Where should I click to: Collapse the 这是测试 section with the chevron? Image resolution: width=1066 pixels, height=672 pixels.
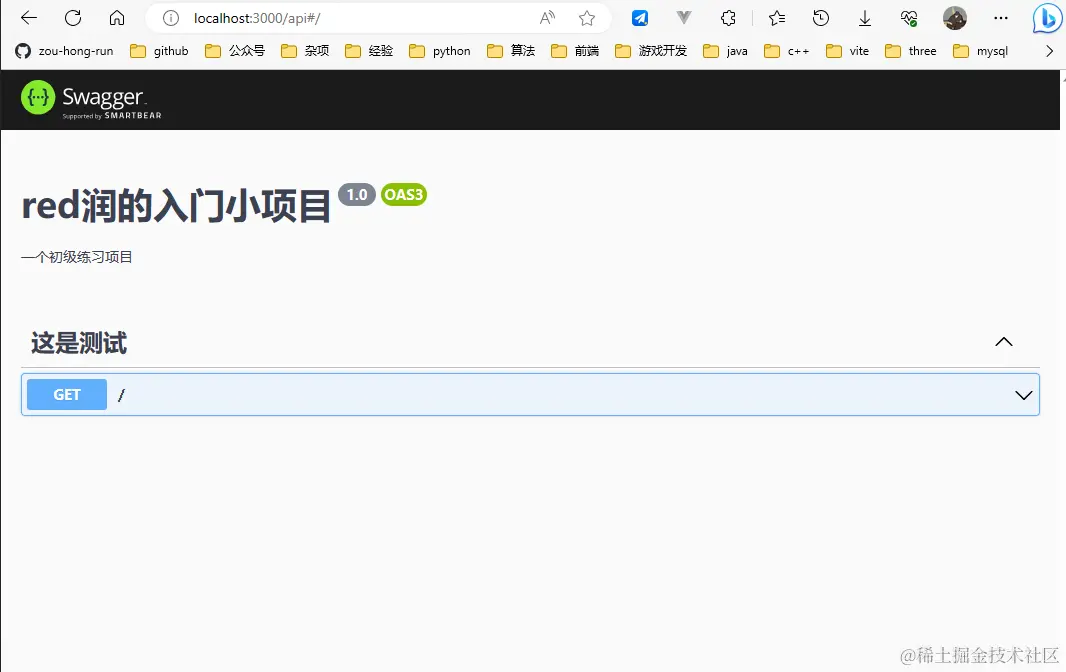(1003, 342)
